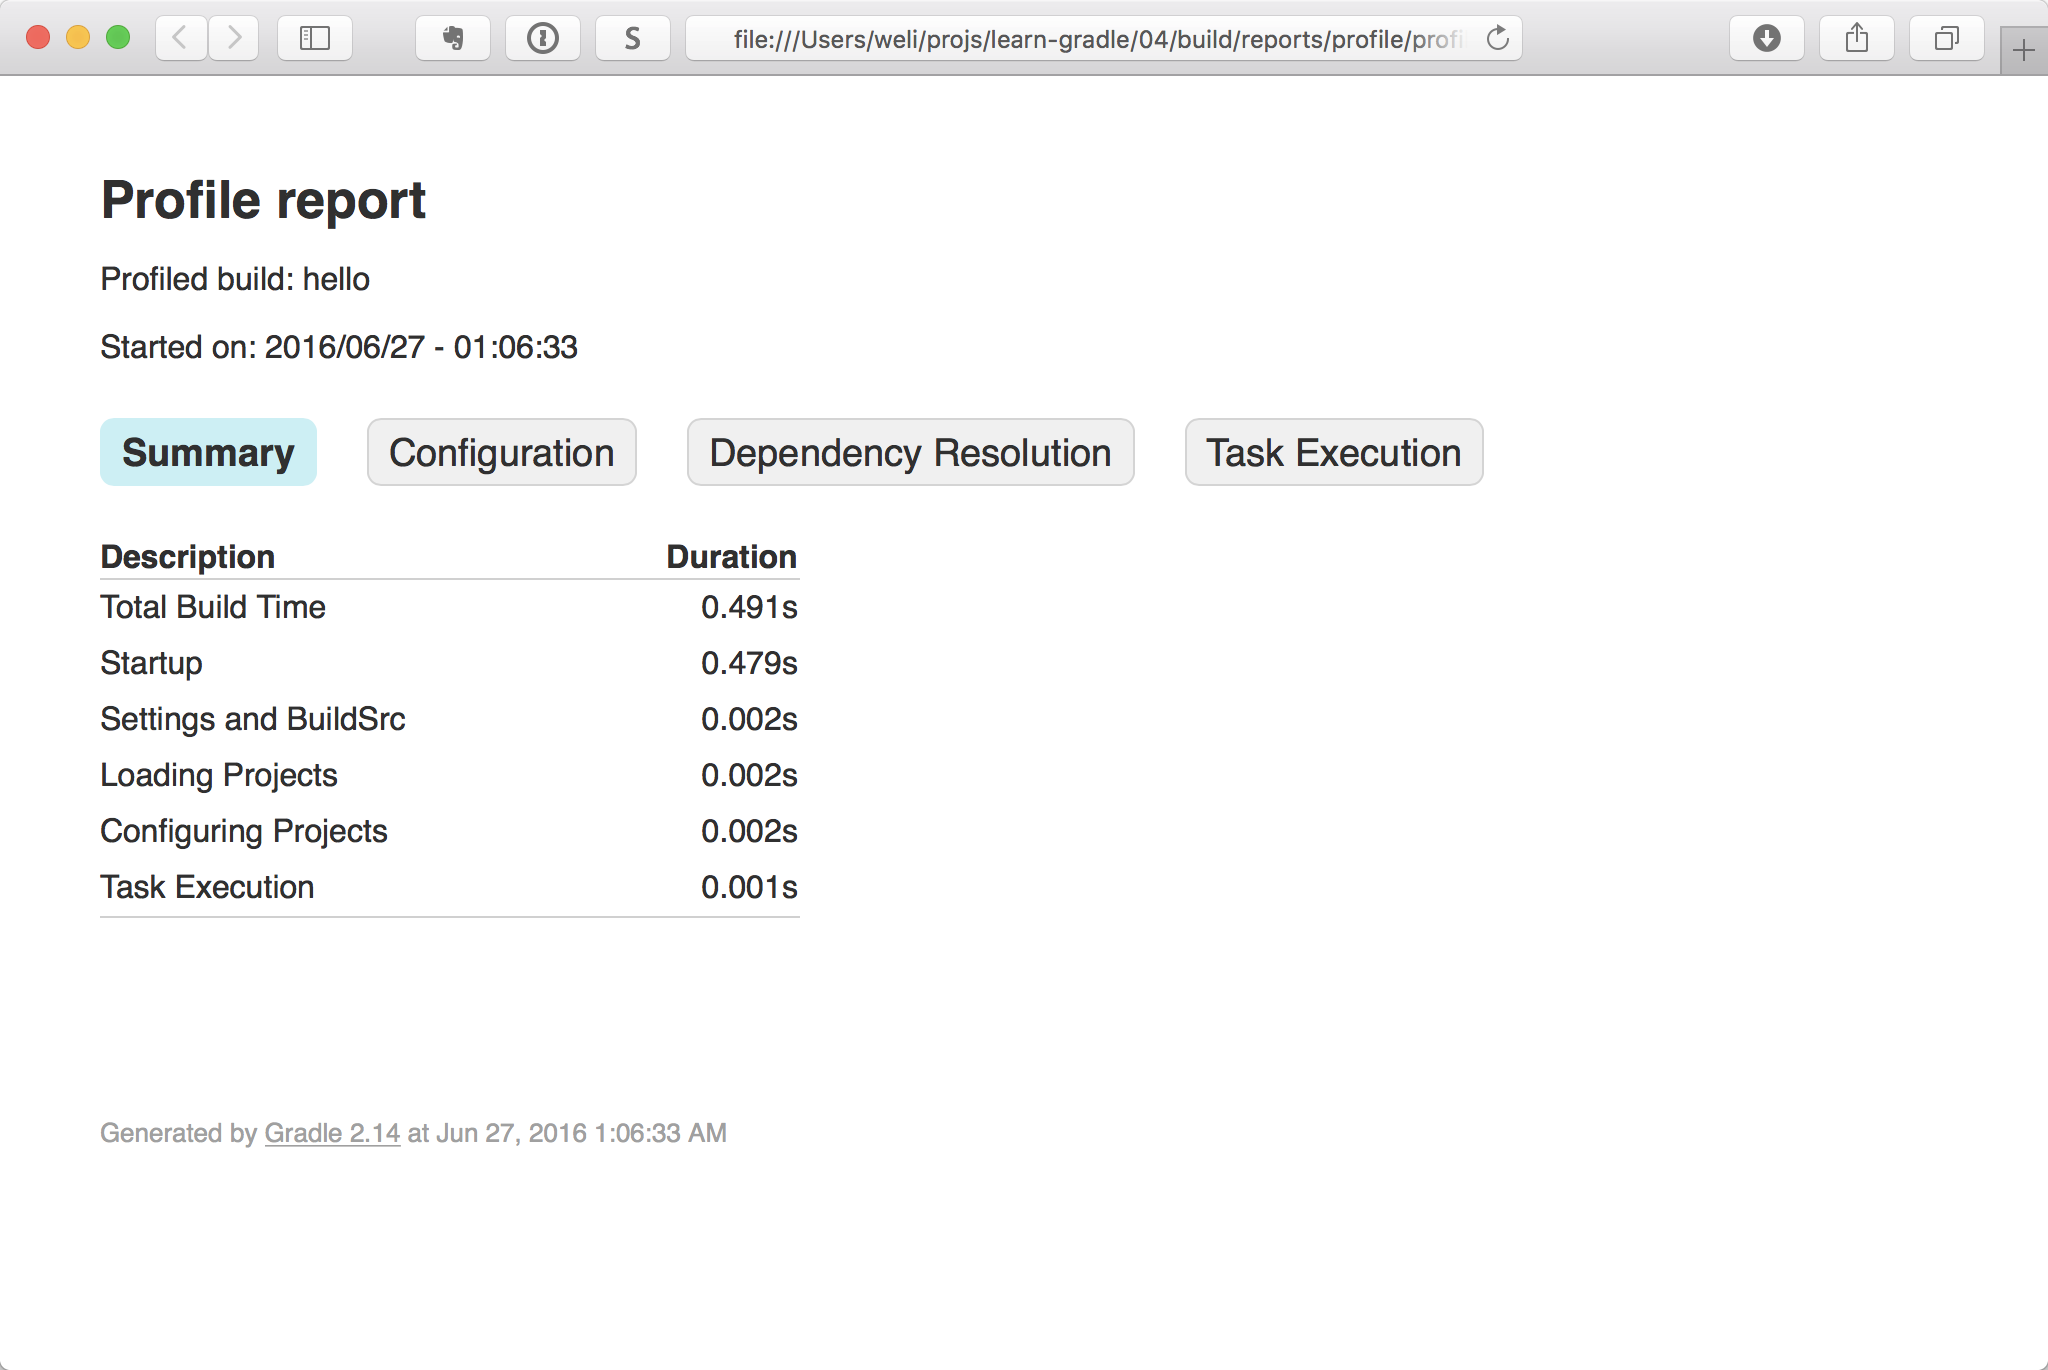The width and height of the screenshot is (2048, 1370).
Task: Click the address bar URL field
Action: tap(1095, 39)
